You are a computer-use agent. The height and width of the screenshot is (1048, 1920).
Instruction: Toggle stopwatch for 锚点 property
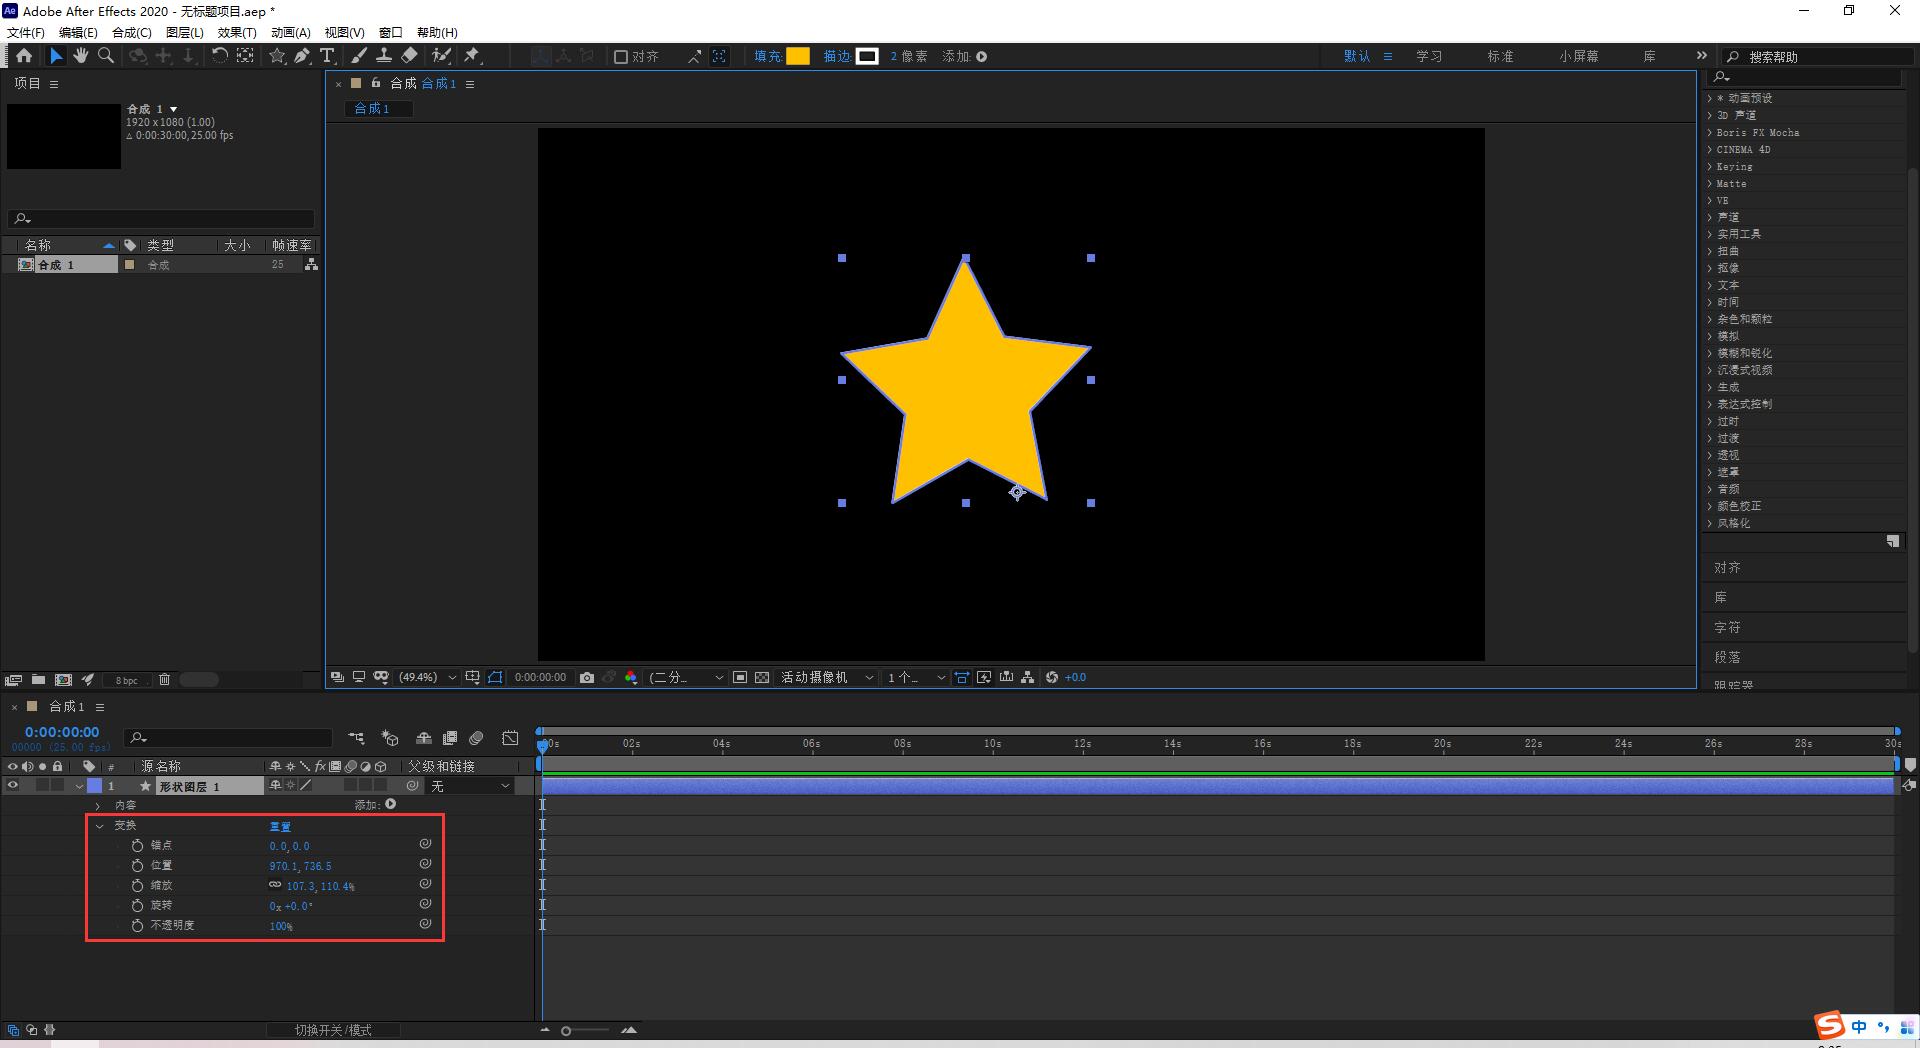138,846
